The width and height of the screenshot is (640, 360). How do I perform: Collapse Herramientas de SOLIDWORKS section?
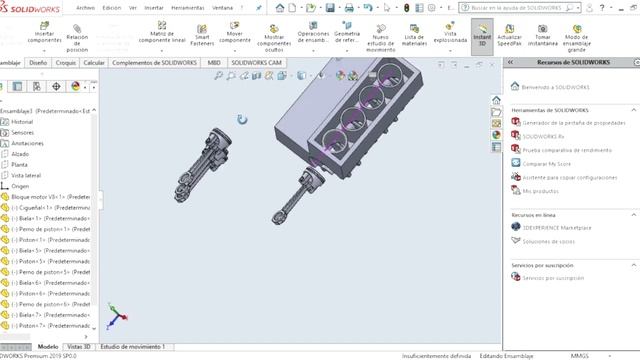pos(633,110)
